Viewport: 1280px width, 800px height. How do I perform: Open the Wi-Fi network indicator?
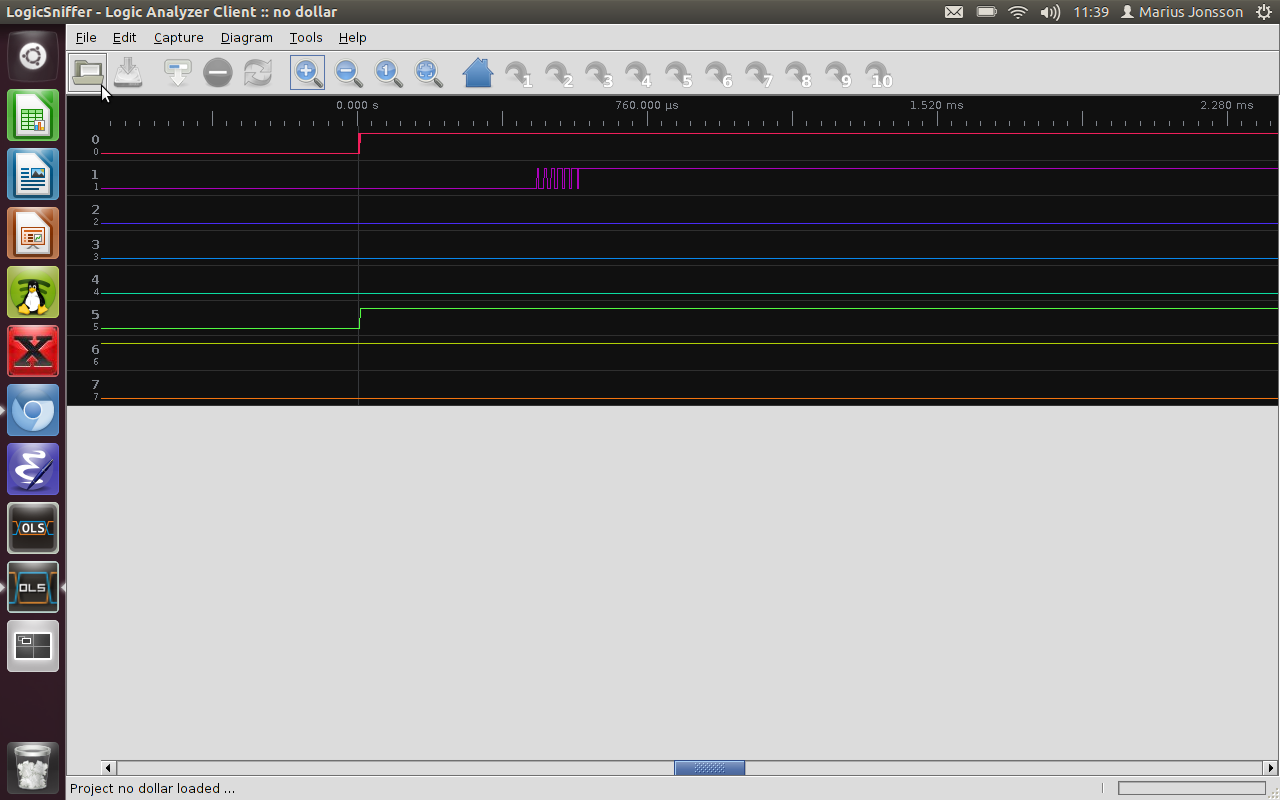[x=1018, y=12]
